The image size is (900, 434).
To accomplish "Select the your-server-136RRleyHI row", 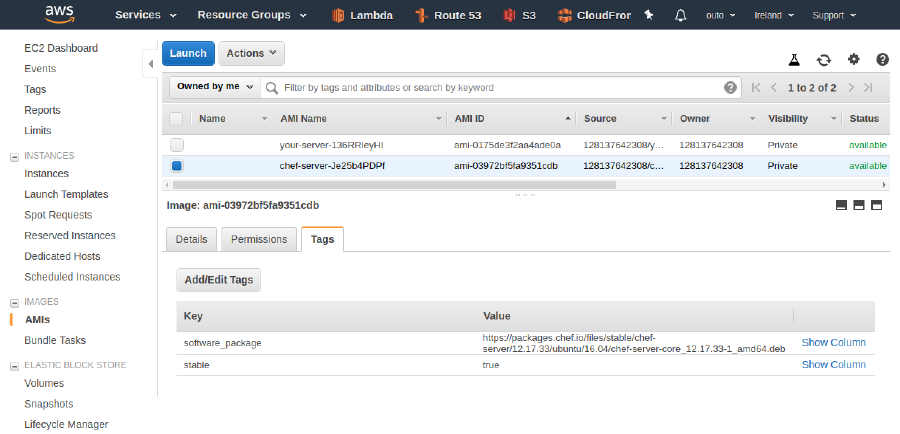I will pos(526,145).
